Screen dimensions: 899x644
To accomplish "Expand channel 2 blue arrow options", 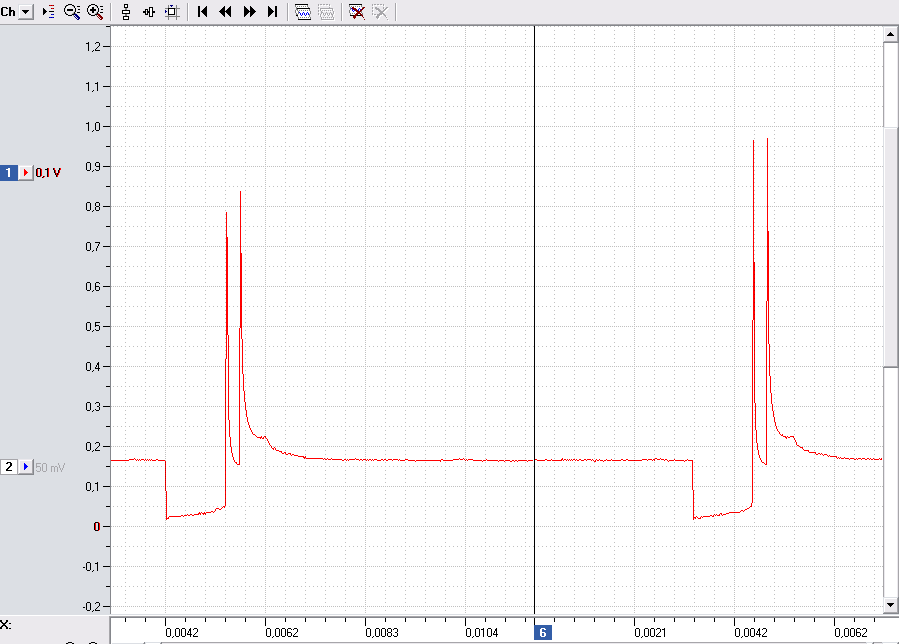I will tap(26, 467).
